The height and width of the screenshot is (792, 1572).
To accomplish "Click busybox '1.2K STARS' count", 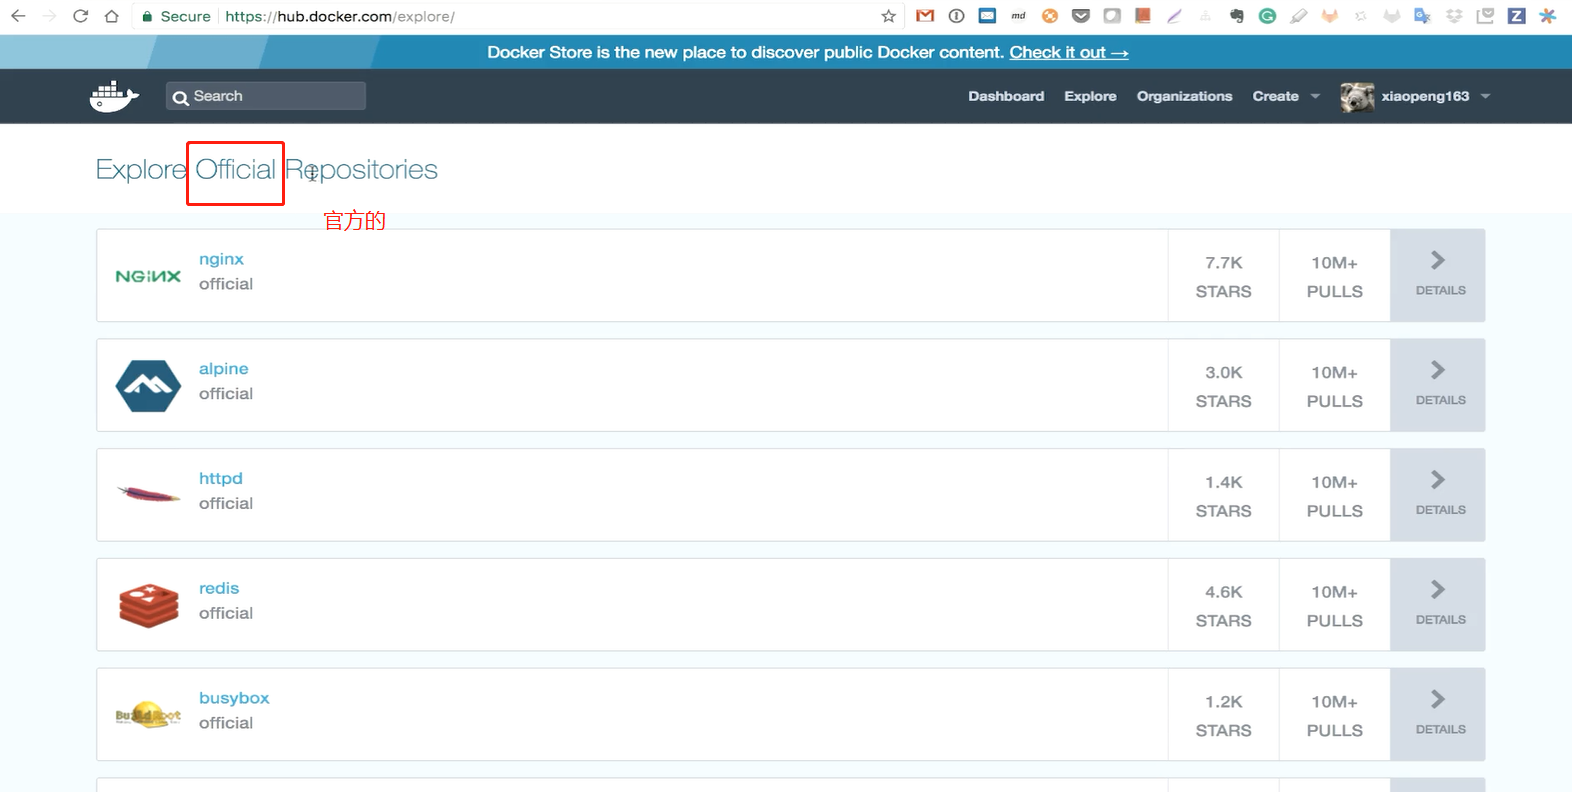I will [1223, 716].
